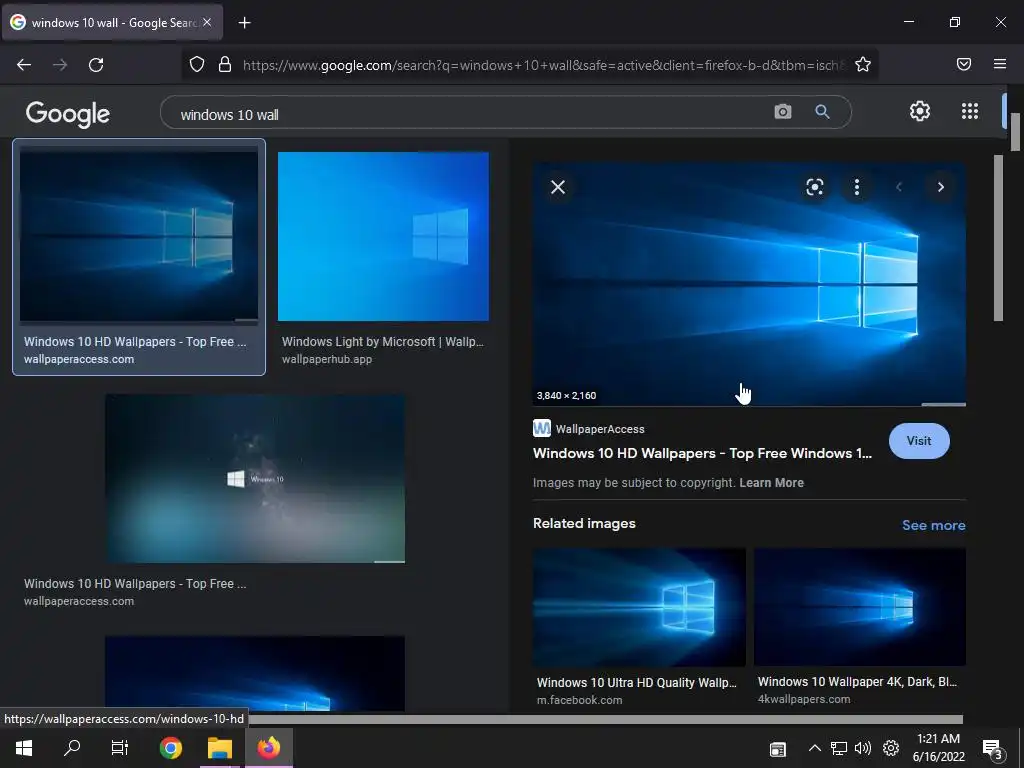Open 'Windows 10 HD Wallpapers - Top Free Windows 1...' title
1024x768 pixels.
[702, 453]
